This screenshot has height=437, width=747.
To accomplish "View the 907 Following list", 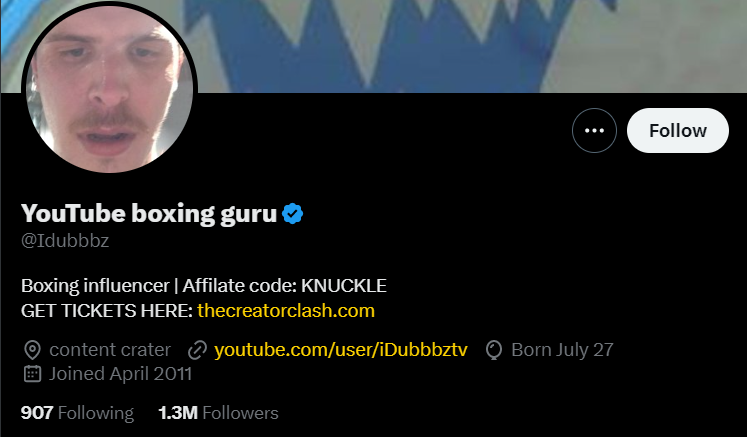I will pyautogui.click(x=77, y=413).
